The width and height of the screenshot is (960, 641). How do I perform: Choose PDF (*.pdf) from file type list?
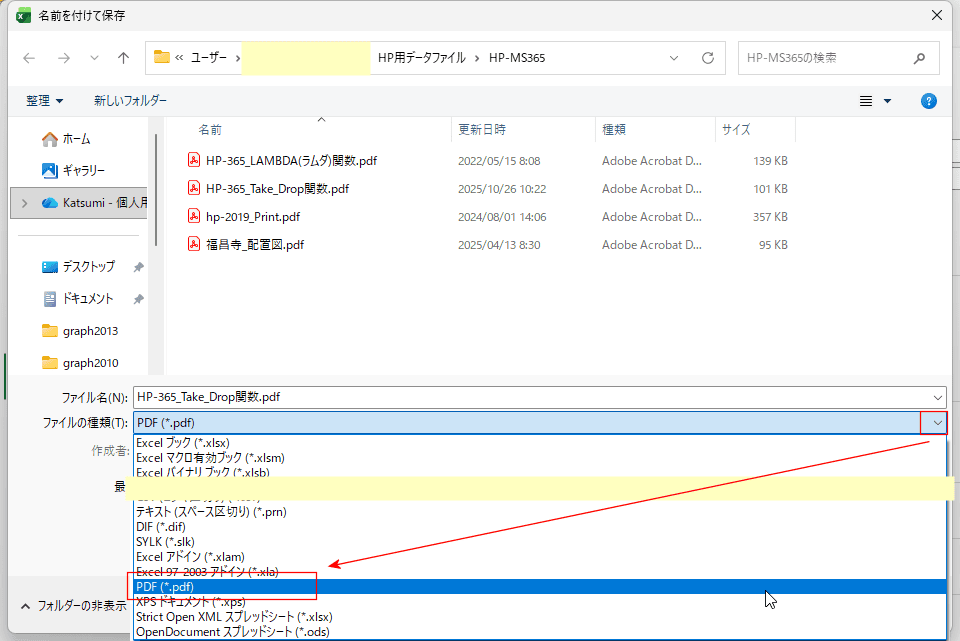(166, 587)
